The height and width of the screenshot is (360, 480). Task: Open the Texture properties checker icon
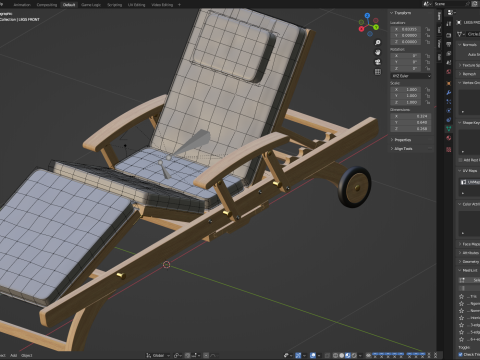click(x=449, y=150)
